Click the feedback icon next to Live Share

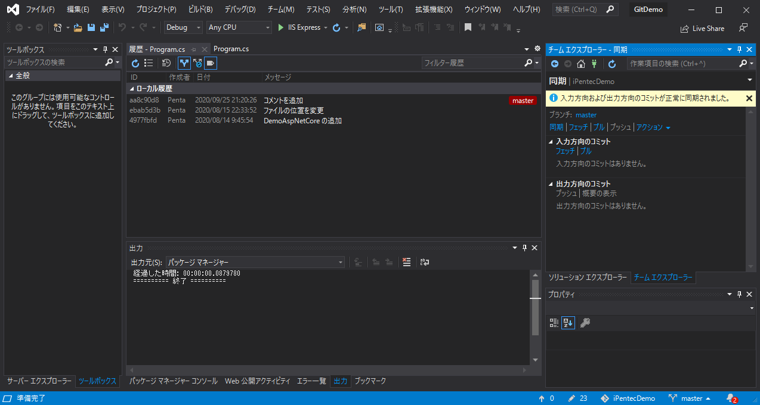[x=744, y=28]
